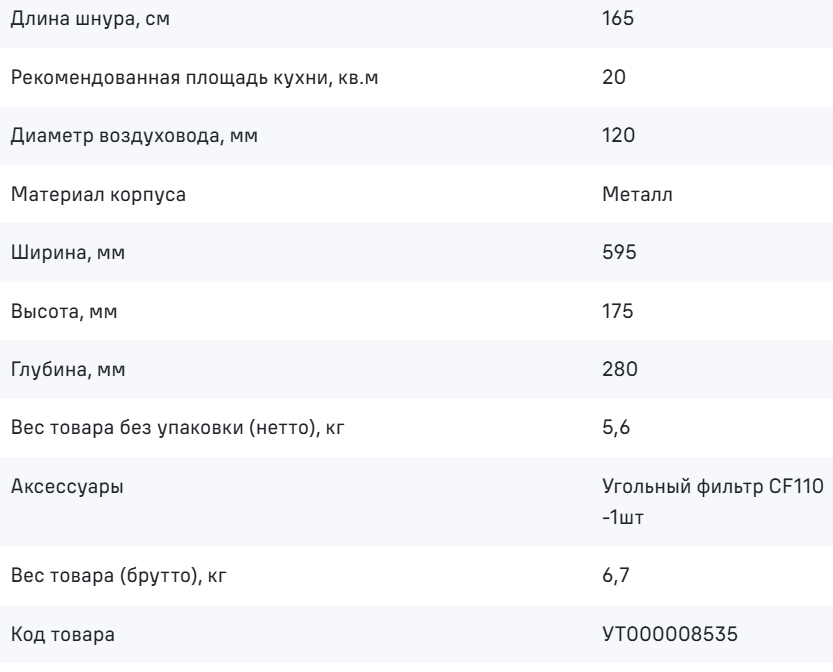The image size is (833, 672).
Task: Click the product code УТ000008535
Action: tap(670, 634)
